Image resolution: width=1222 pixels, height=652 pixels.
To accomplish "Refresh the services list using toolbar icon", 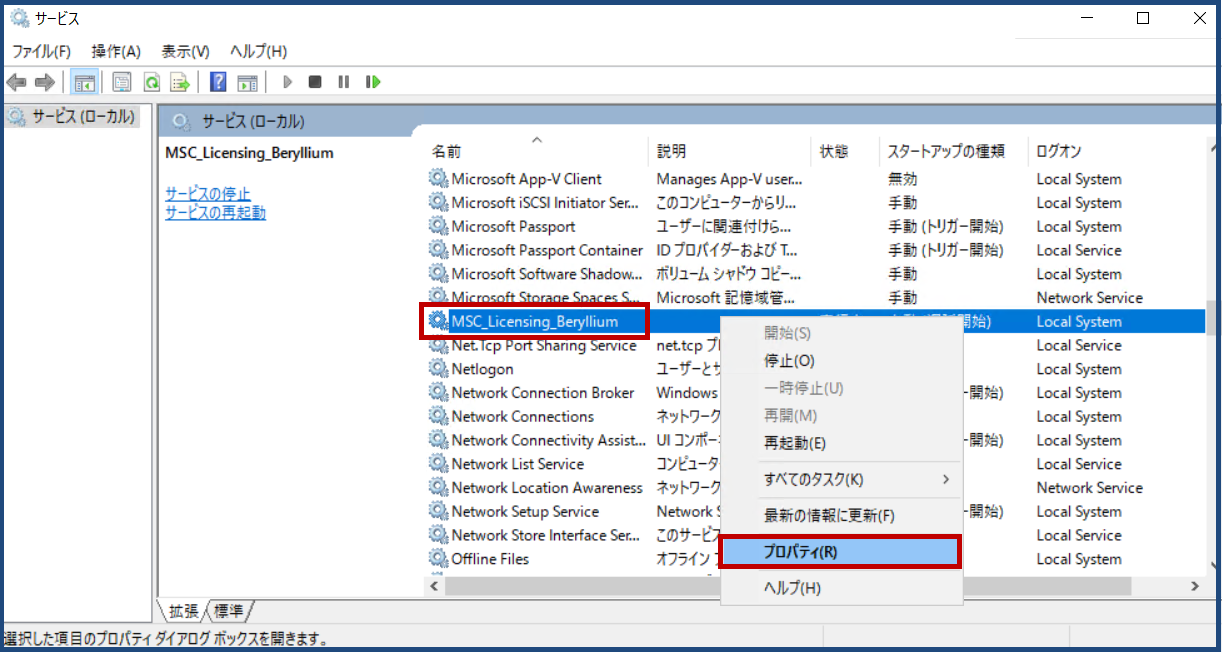I will (150, 81).
